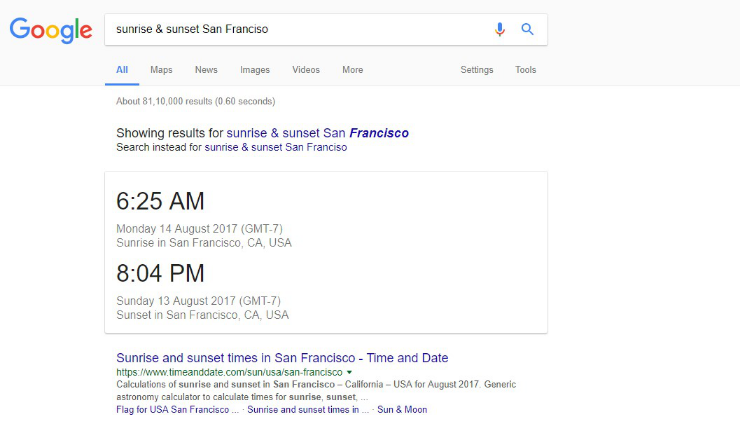Open the 'Sun & Moon' sitelink
The image size is (740, 433).
[x=402, y=410]
